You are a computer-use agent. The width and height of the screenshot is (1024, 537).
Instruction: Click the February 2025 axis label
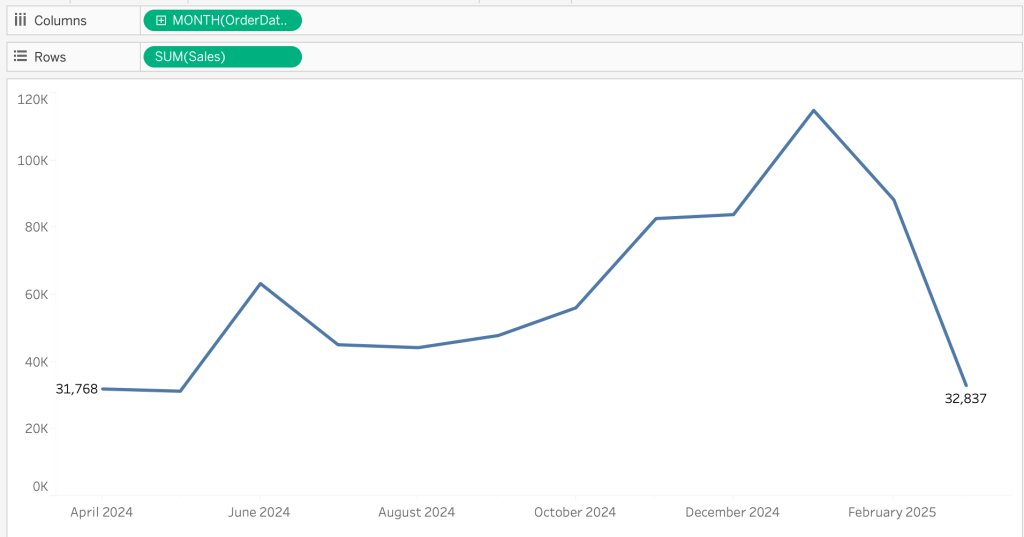[891, 512]
